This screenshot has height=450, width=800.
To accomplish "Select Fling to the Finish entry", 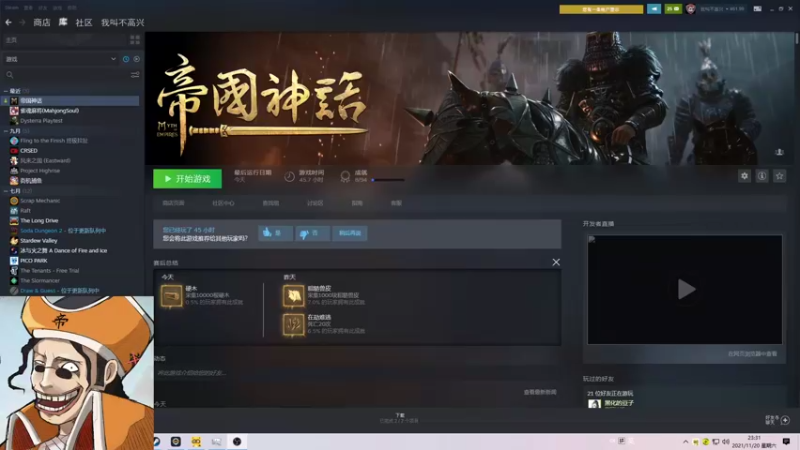I will 54,140.
